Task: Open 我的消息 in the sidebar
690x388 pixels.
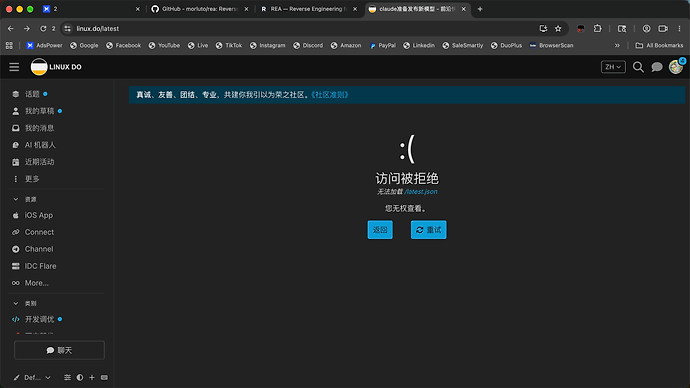Action: 39,128
